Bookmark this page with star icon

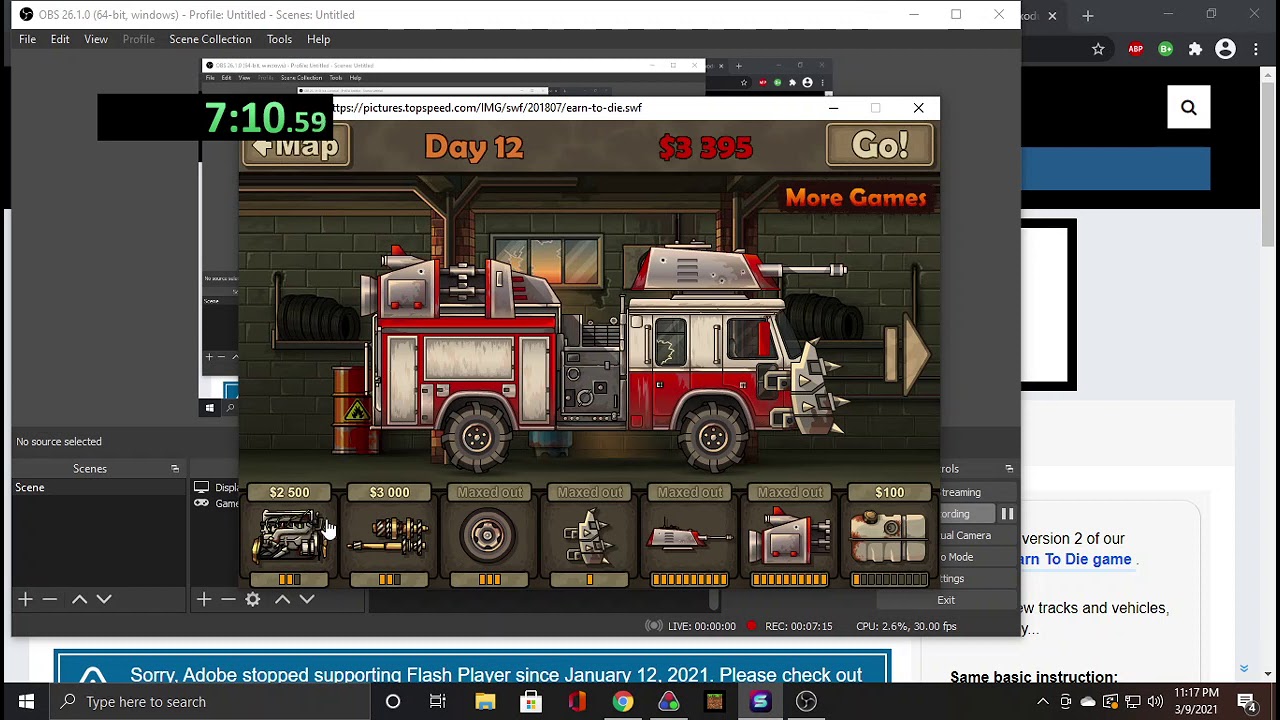coord(1098,49)
